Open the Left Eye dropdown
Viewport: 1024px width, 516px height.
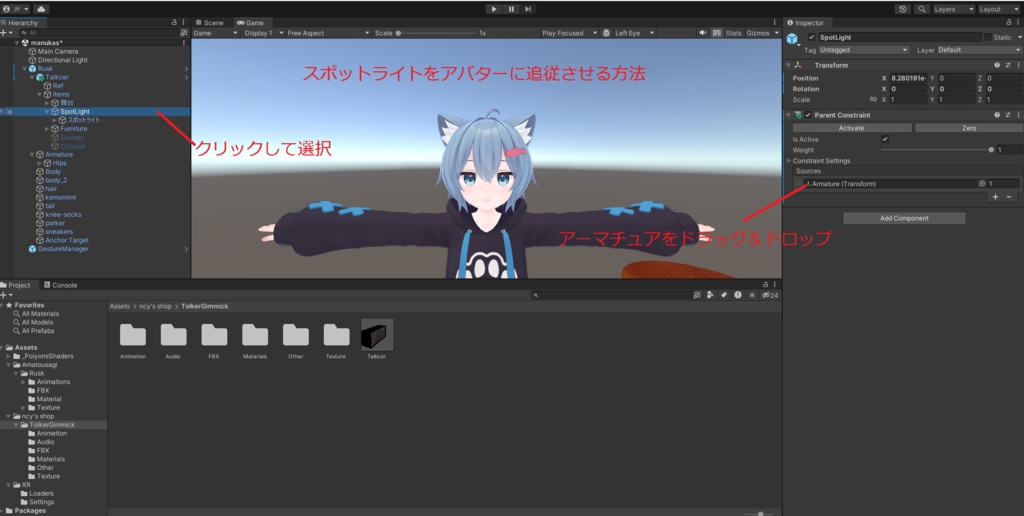tap(634, 33)
